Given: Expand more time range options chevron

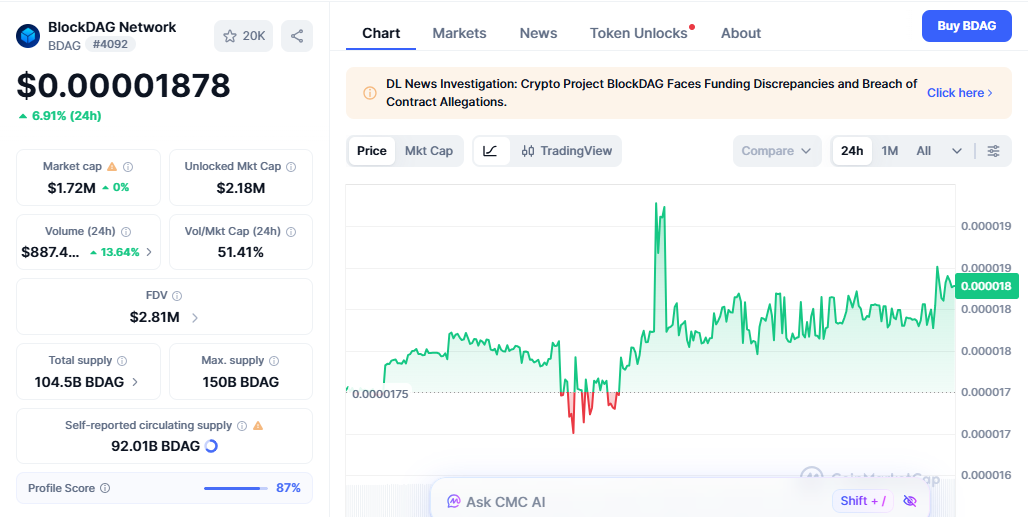Looking at the screenshot, I should click(957, 151).
